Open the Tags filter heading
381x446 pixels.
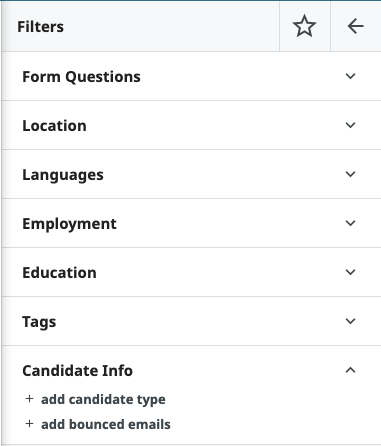[39, 322]
